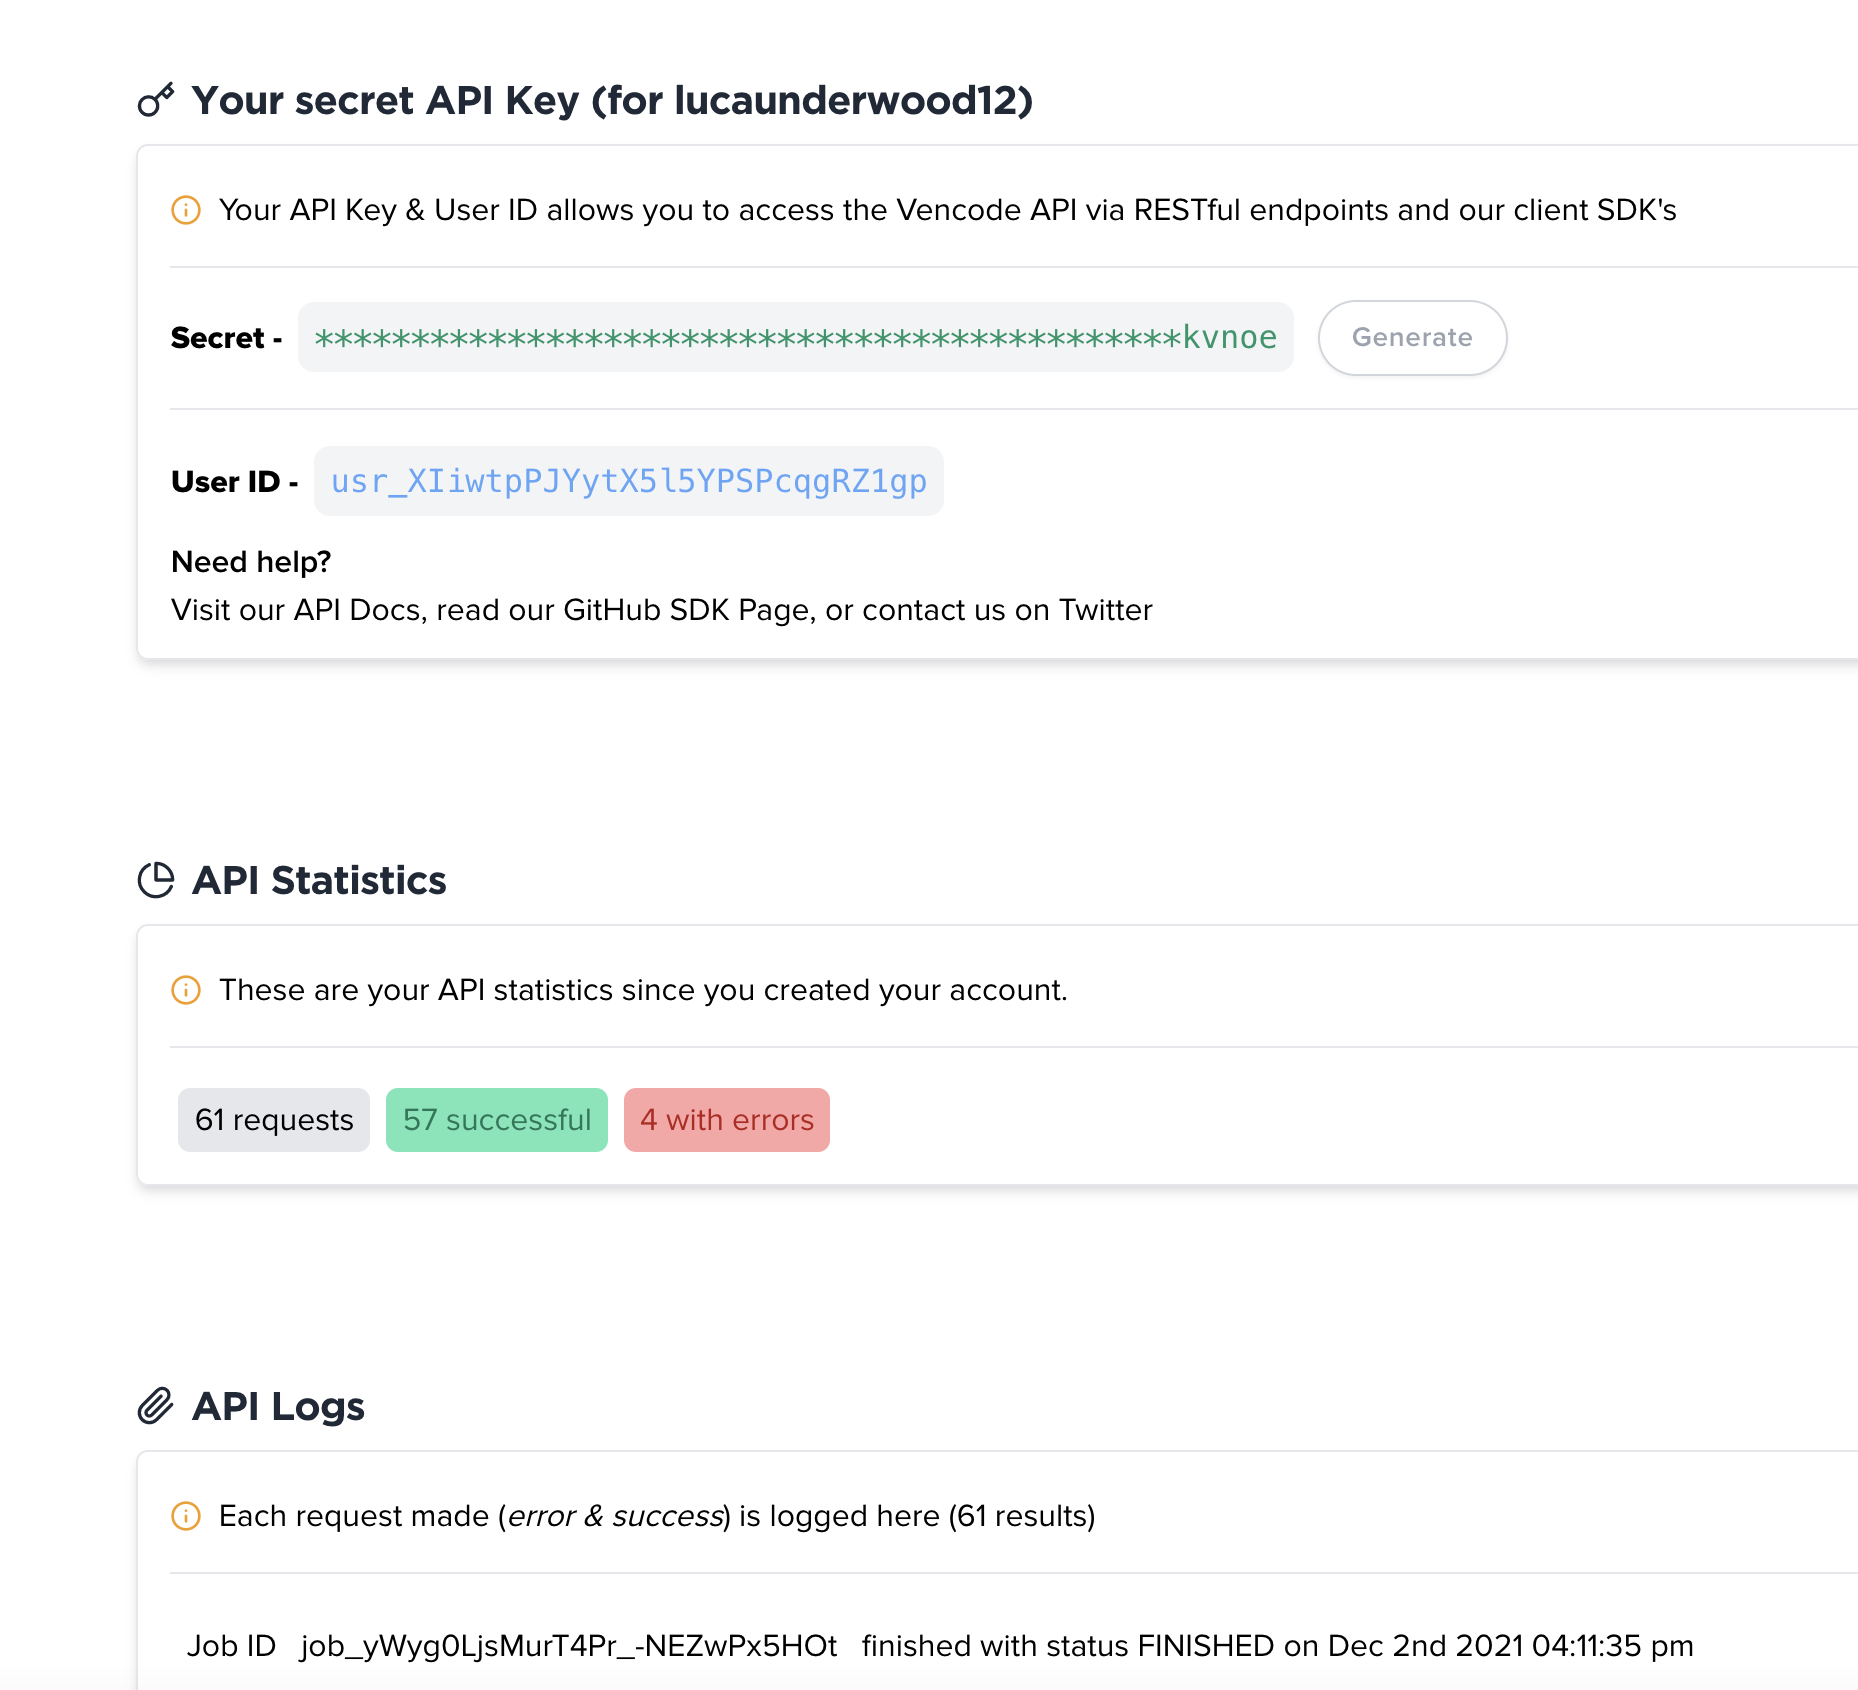Click the info icon next to API Key description
This screenshot has height=1690, width=1858.
point(186,210)
